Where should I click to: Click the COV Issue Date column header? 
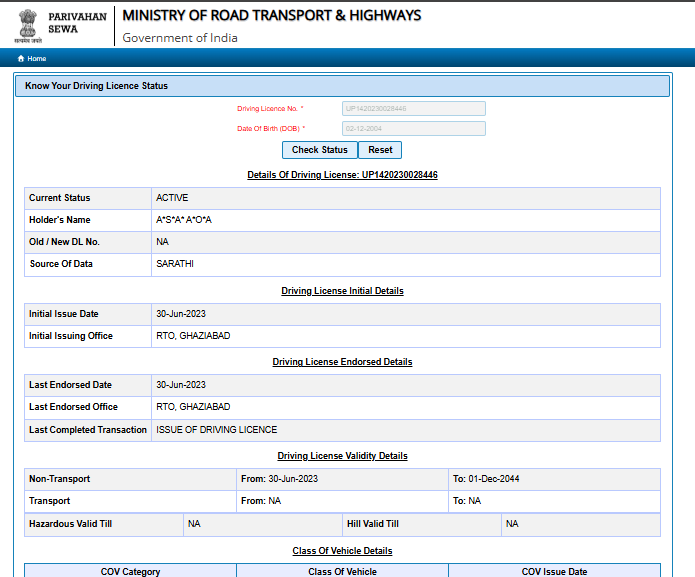[x=554, y=571]
